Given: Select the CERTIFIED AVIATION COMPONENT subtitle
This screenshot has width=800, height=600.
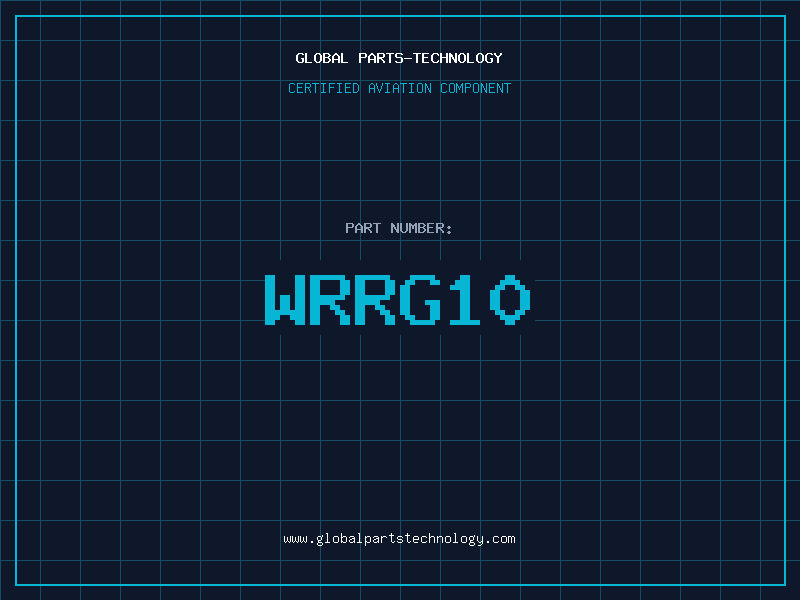Looking at the screenshot, I should coord(399,88).
